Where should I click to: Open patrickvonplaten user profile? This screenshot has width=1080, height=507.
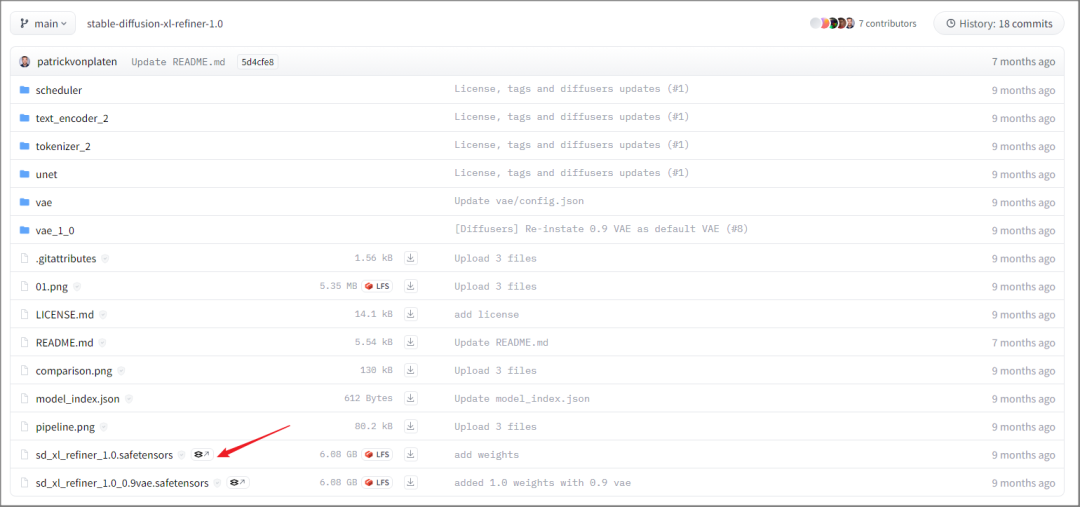(x=77, y=61)
